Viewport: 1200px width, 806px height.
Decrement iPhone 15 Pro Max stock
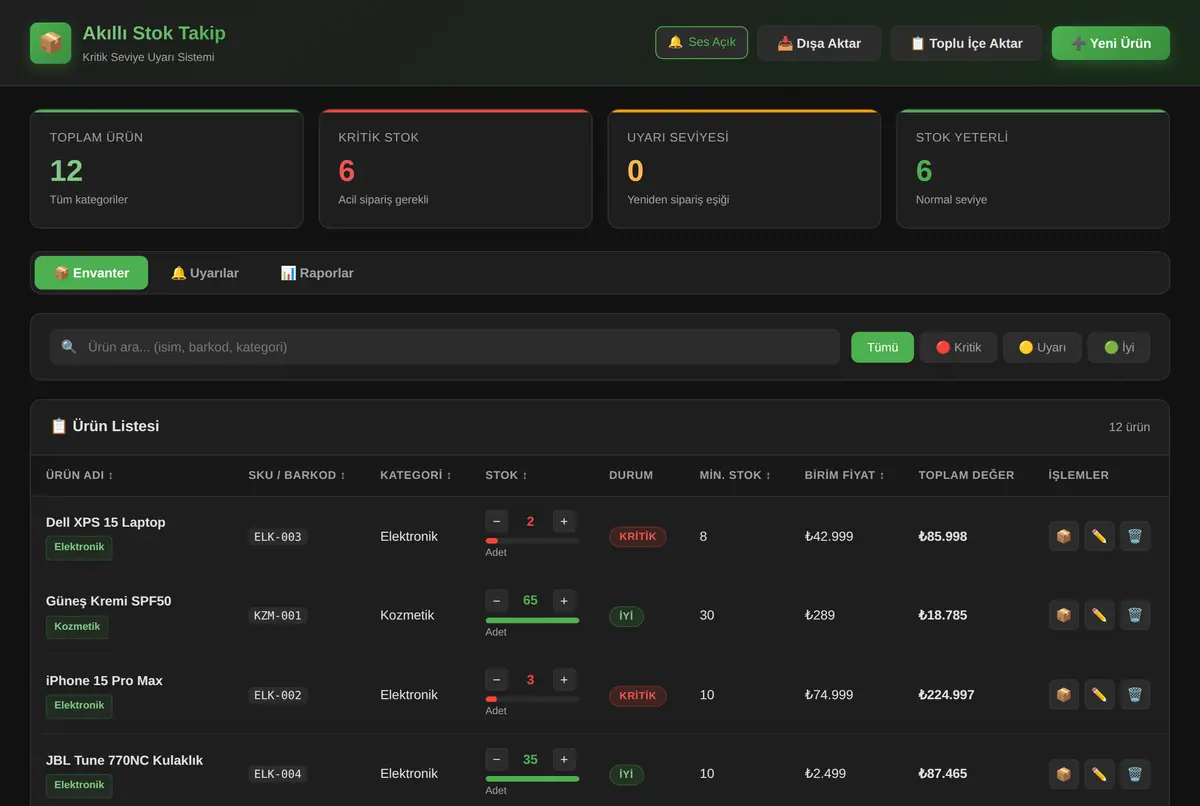pos(497,680)
